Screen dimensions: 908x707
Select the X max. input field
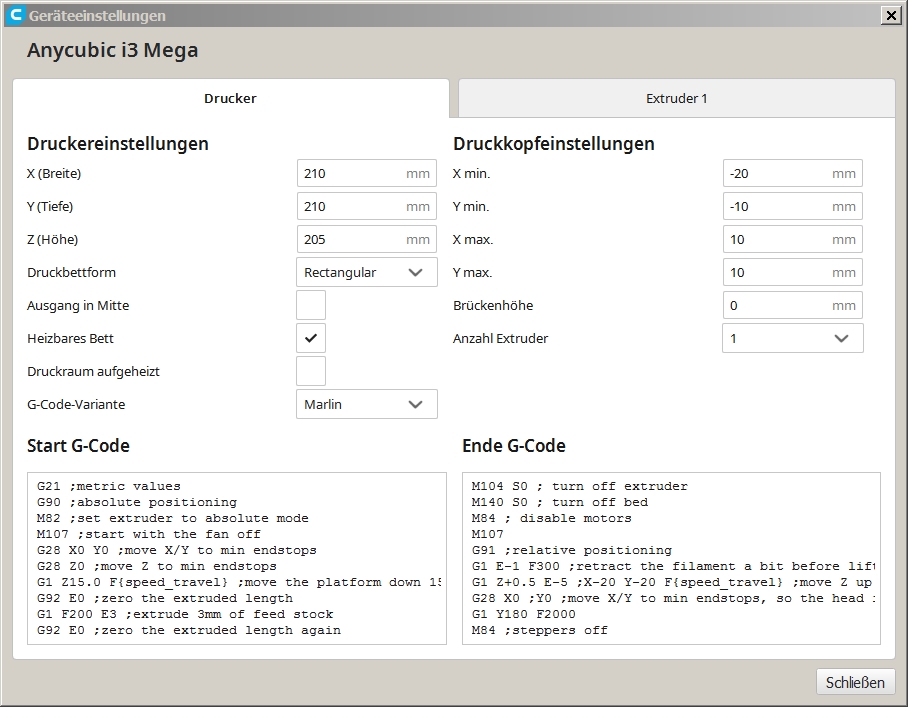[x=776, y=239]
